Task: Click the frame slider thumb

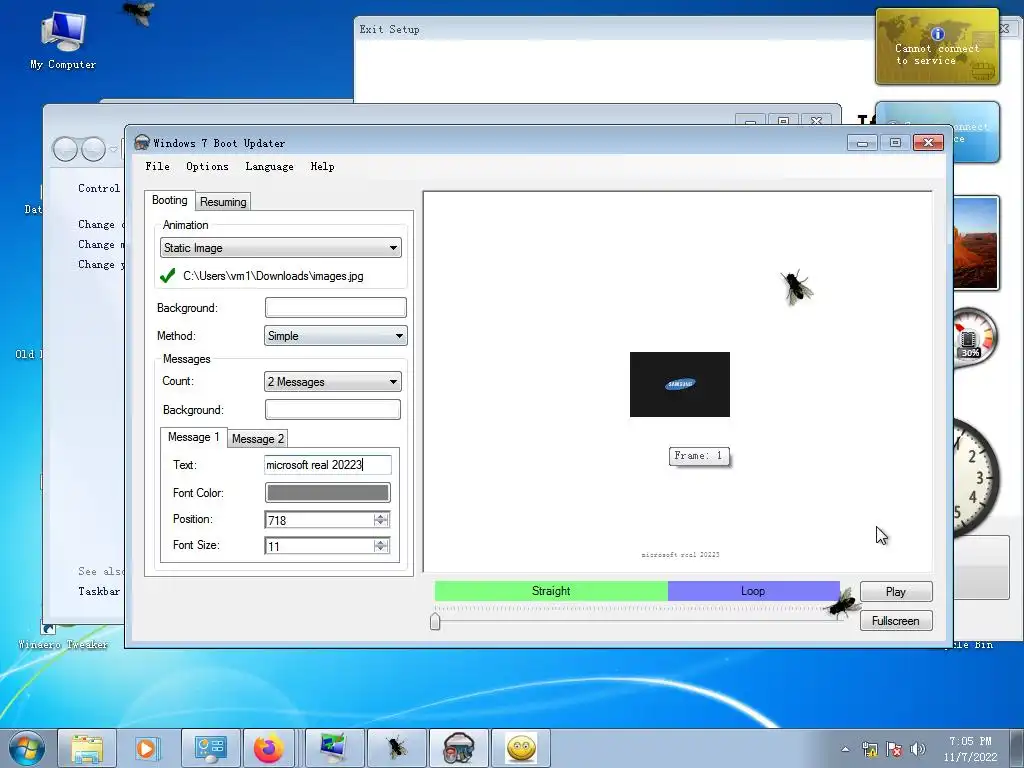Action: pyautogui.click(x=436, y=621)
